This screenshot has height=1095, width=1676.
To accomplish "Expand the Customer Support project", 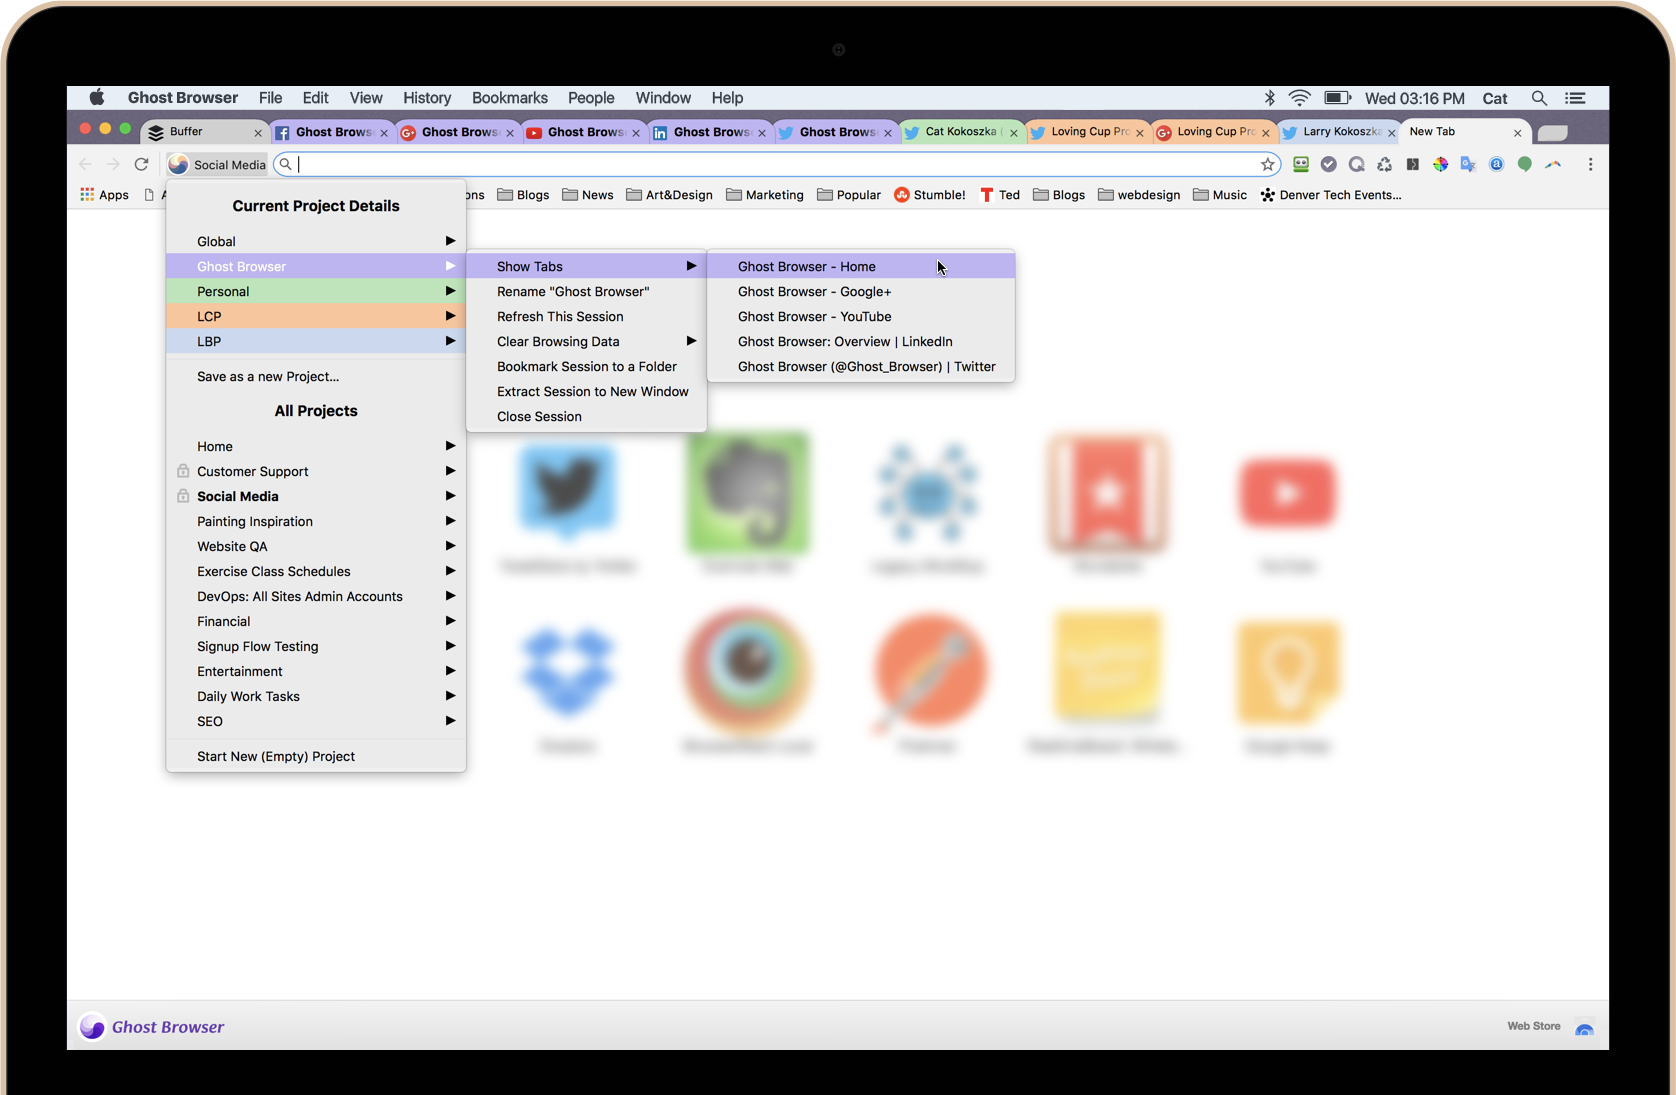I will pyautogui.click(x=450, y=471).
